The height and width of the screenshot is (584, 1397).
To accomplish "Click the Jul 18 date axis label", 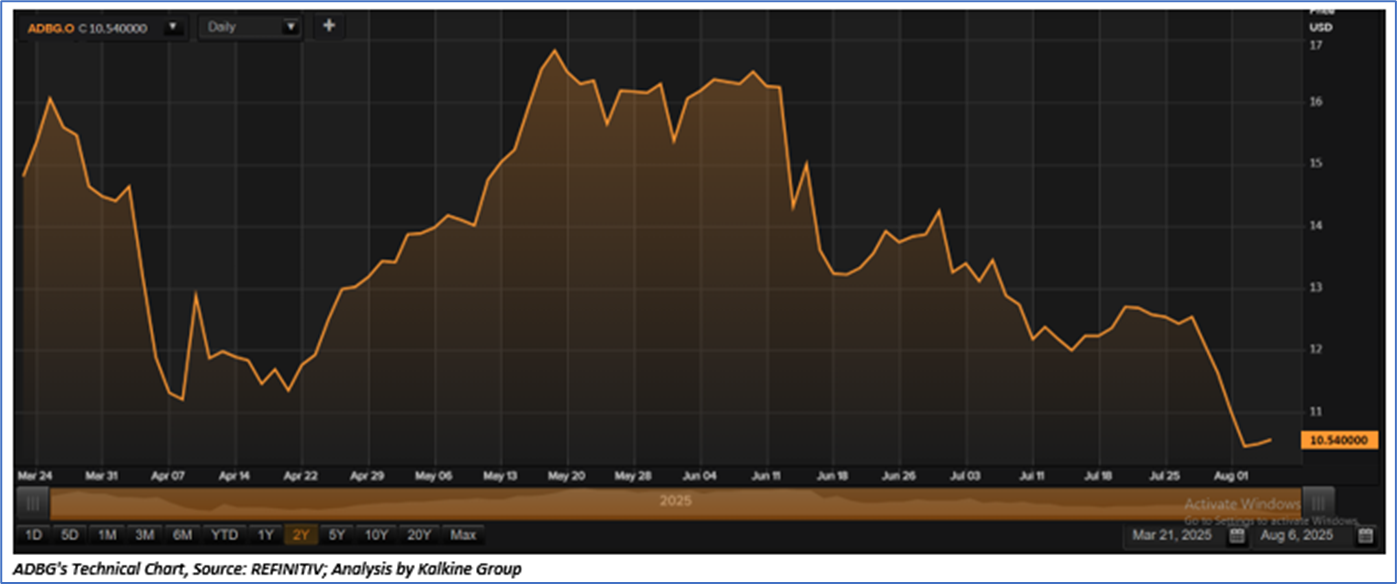I will [1098, 476].
